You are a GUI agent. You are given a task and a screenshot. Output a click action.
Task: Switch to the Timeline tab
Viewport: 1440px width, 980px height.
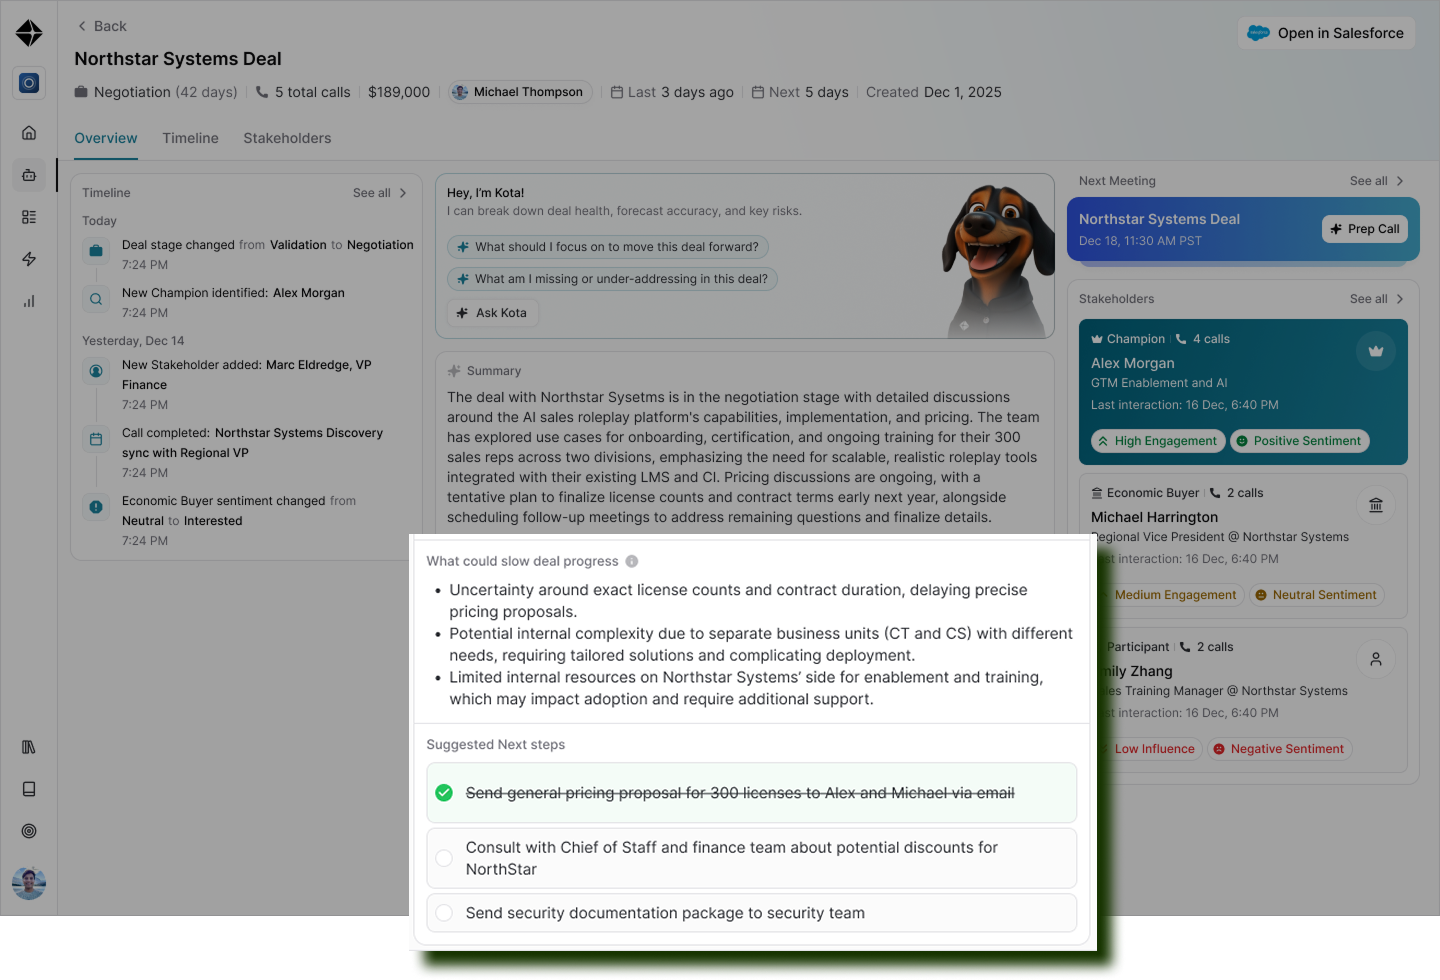(190, 138)
